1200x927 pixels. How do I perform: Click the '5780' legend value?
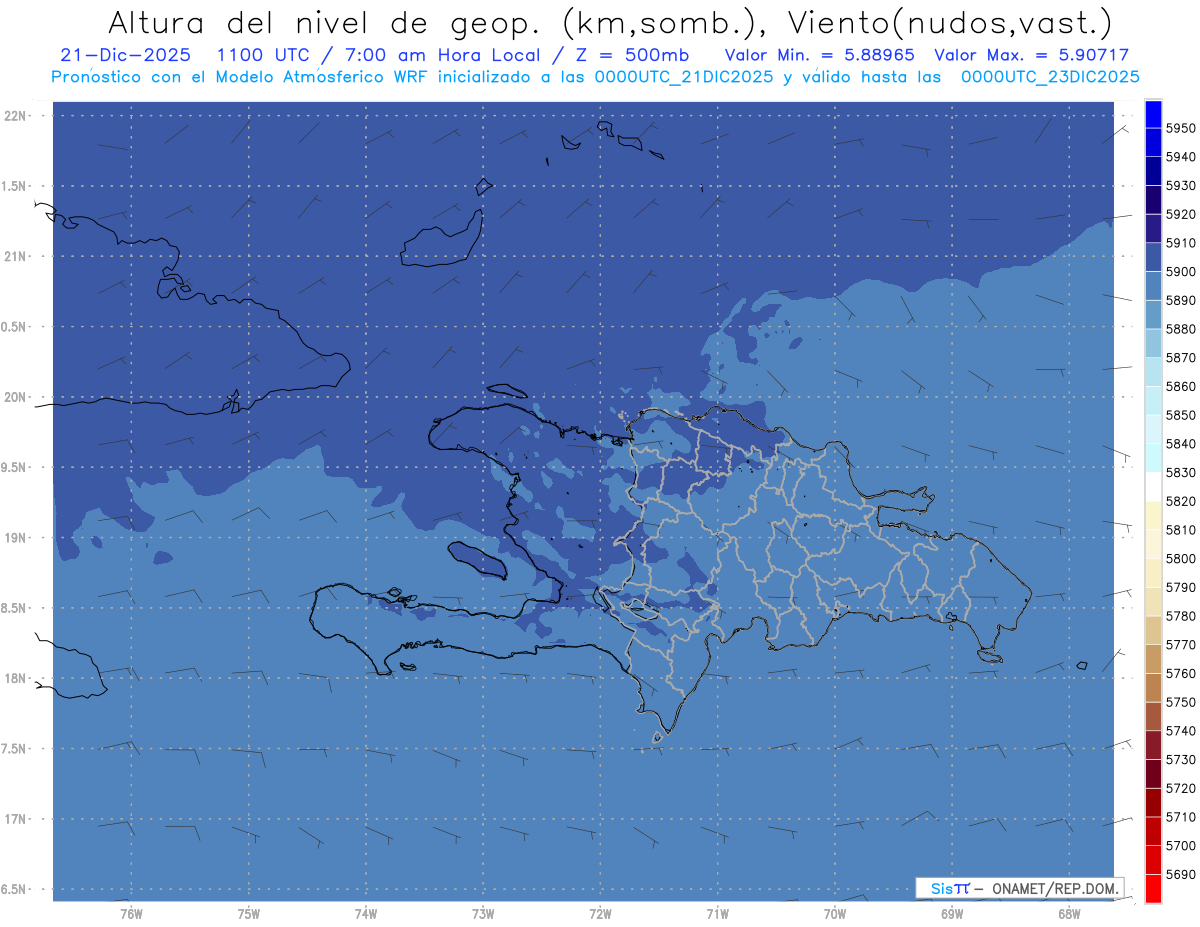point(1180,616)
